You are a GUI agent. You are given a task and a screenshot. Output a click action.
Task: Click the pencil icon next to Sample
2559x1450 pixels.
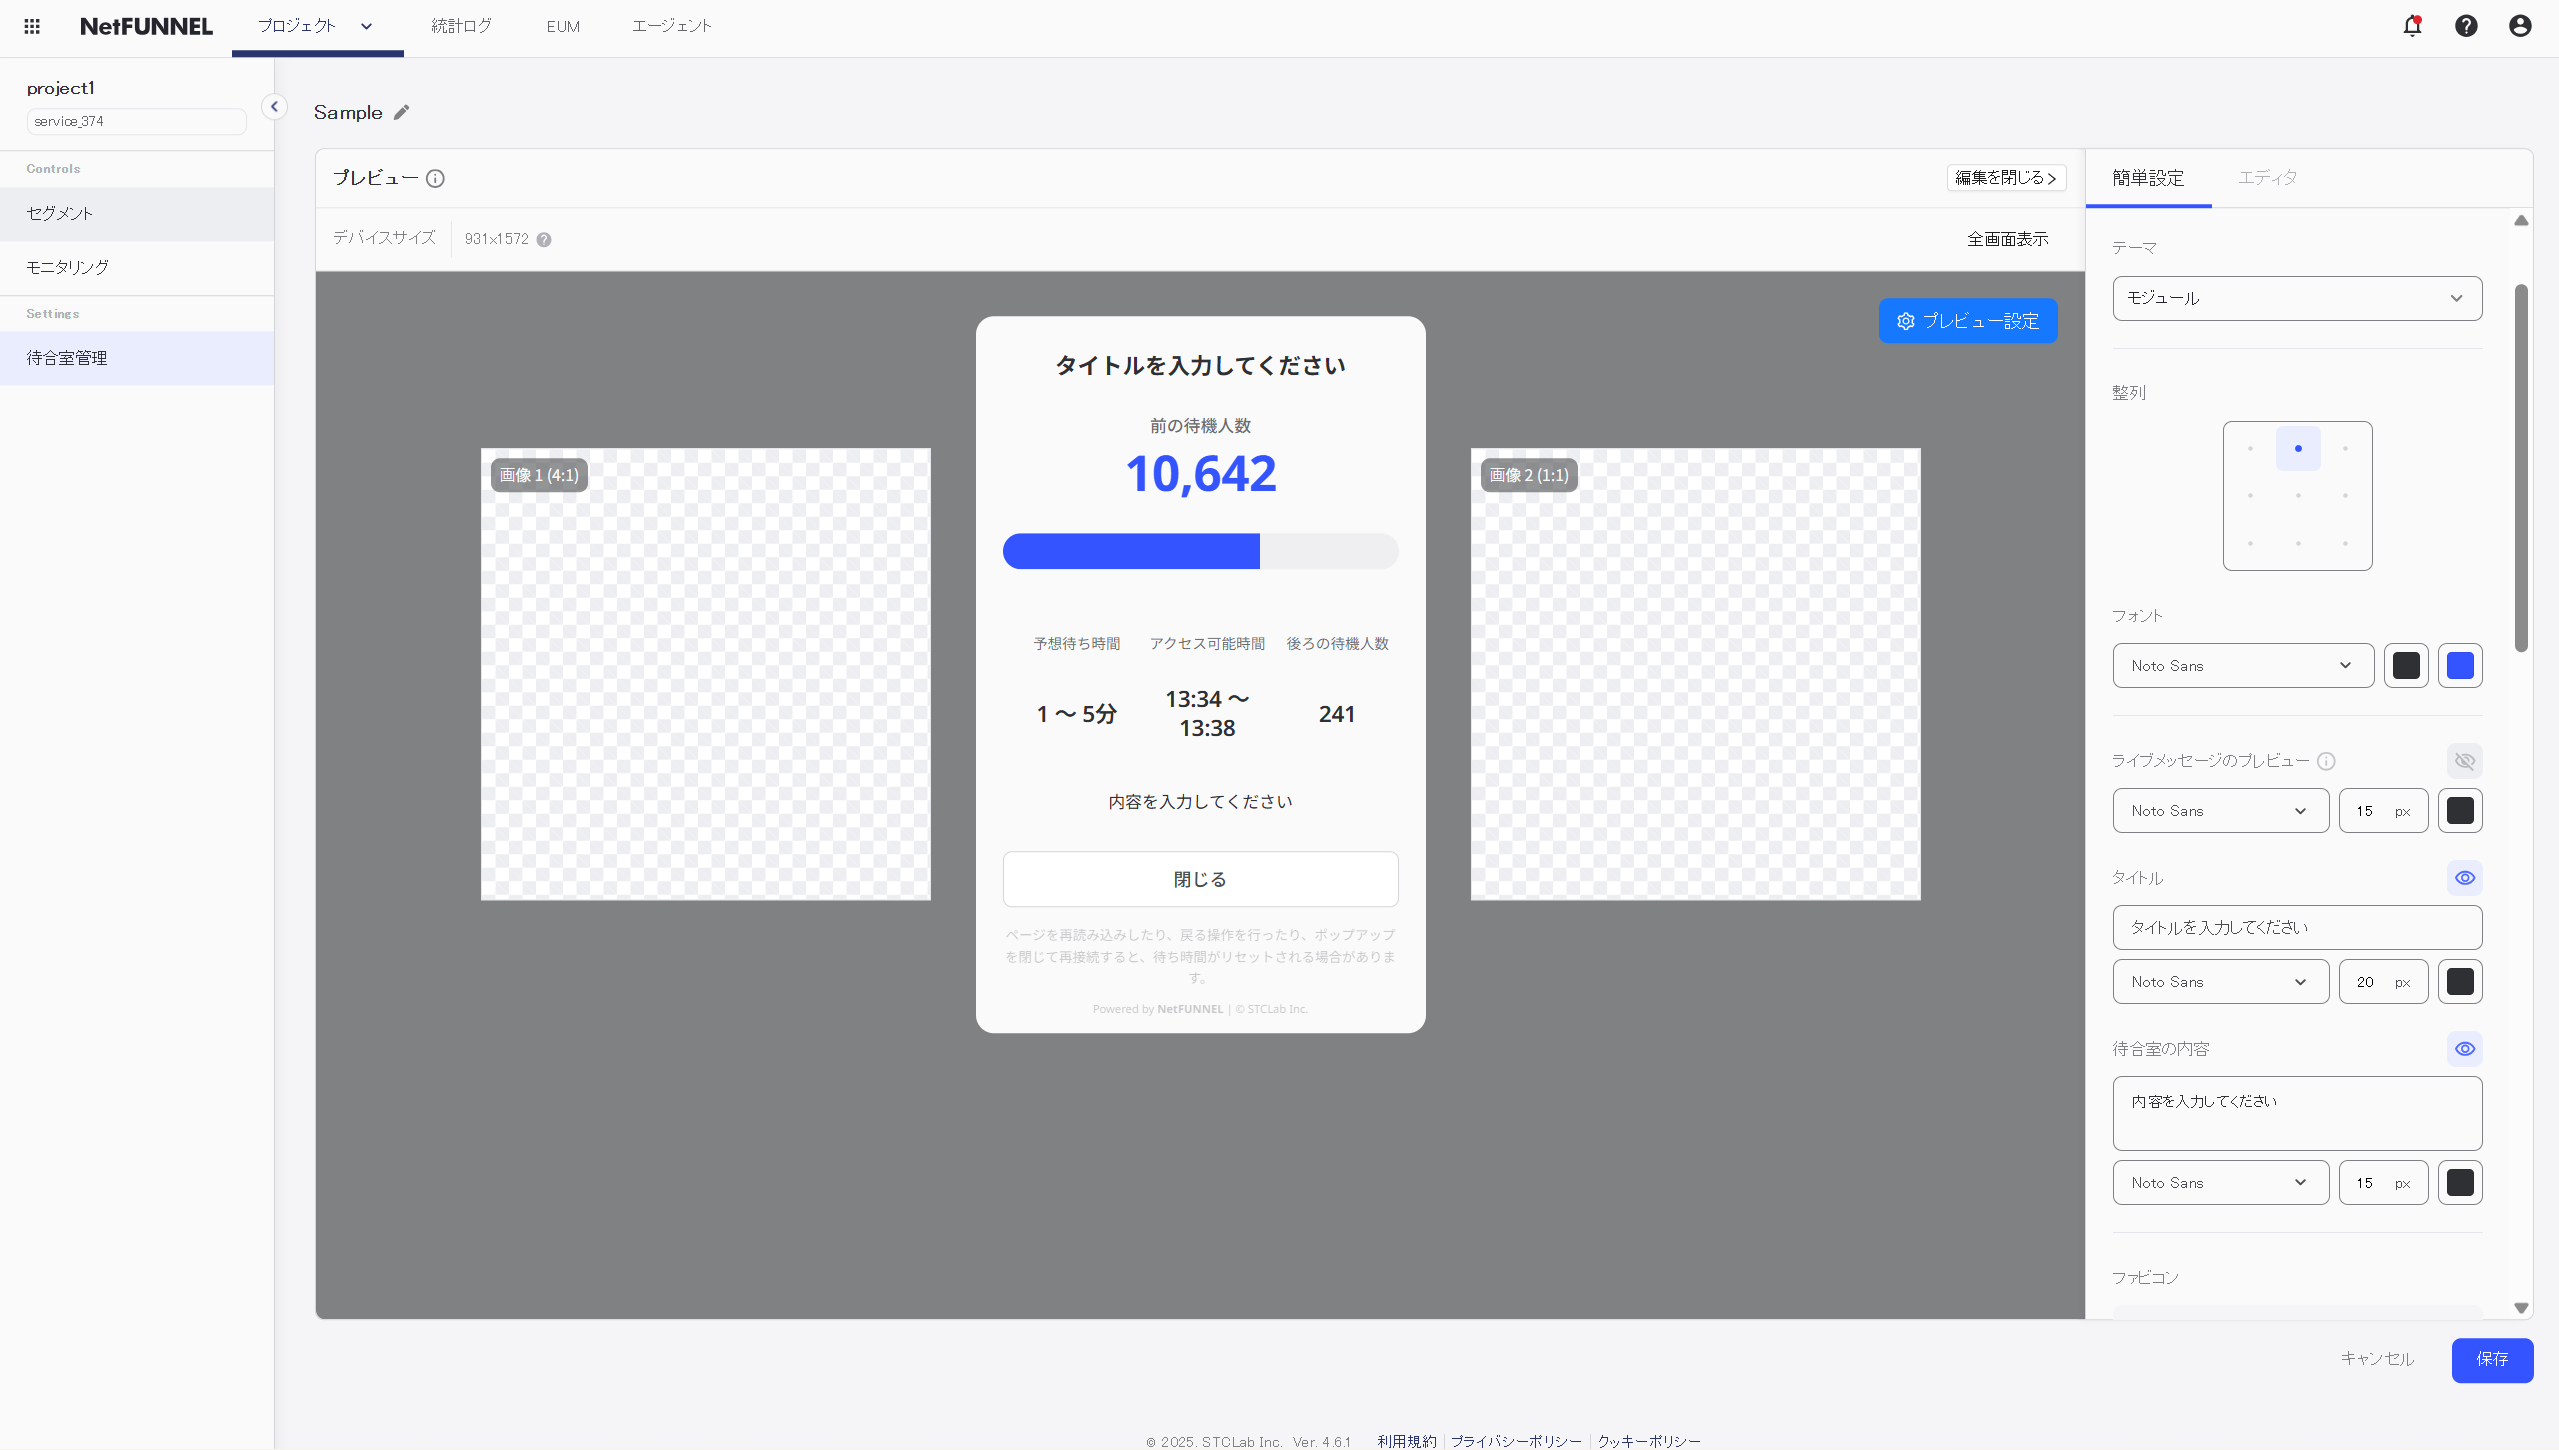[x=401, y=113]
